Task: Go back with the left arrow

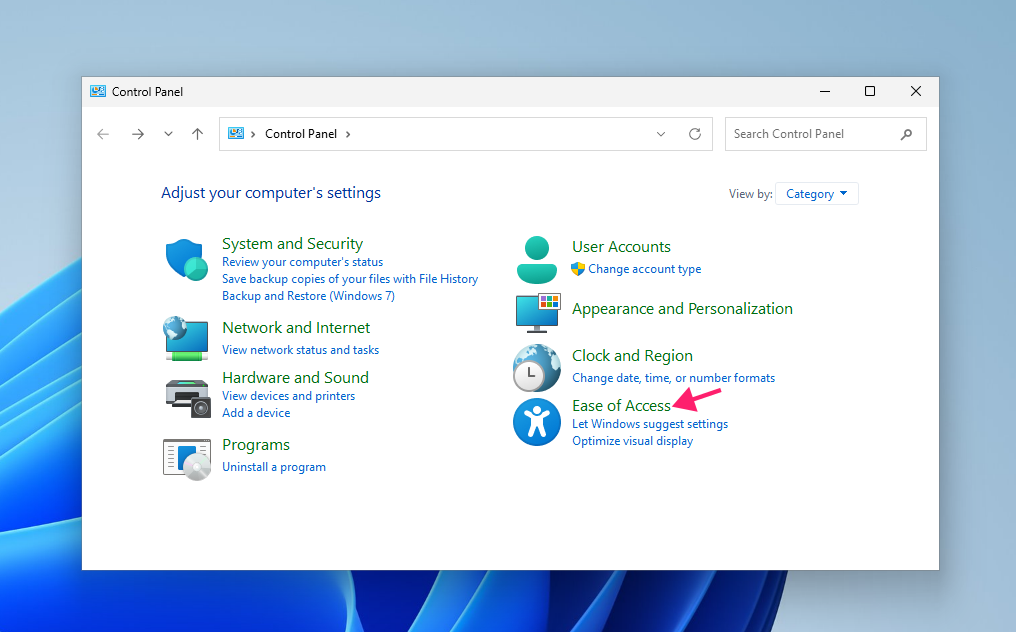Action: [103, 134]
